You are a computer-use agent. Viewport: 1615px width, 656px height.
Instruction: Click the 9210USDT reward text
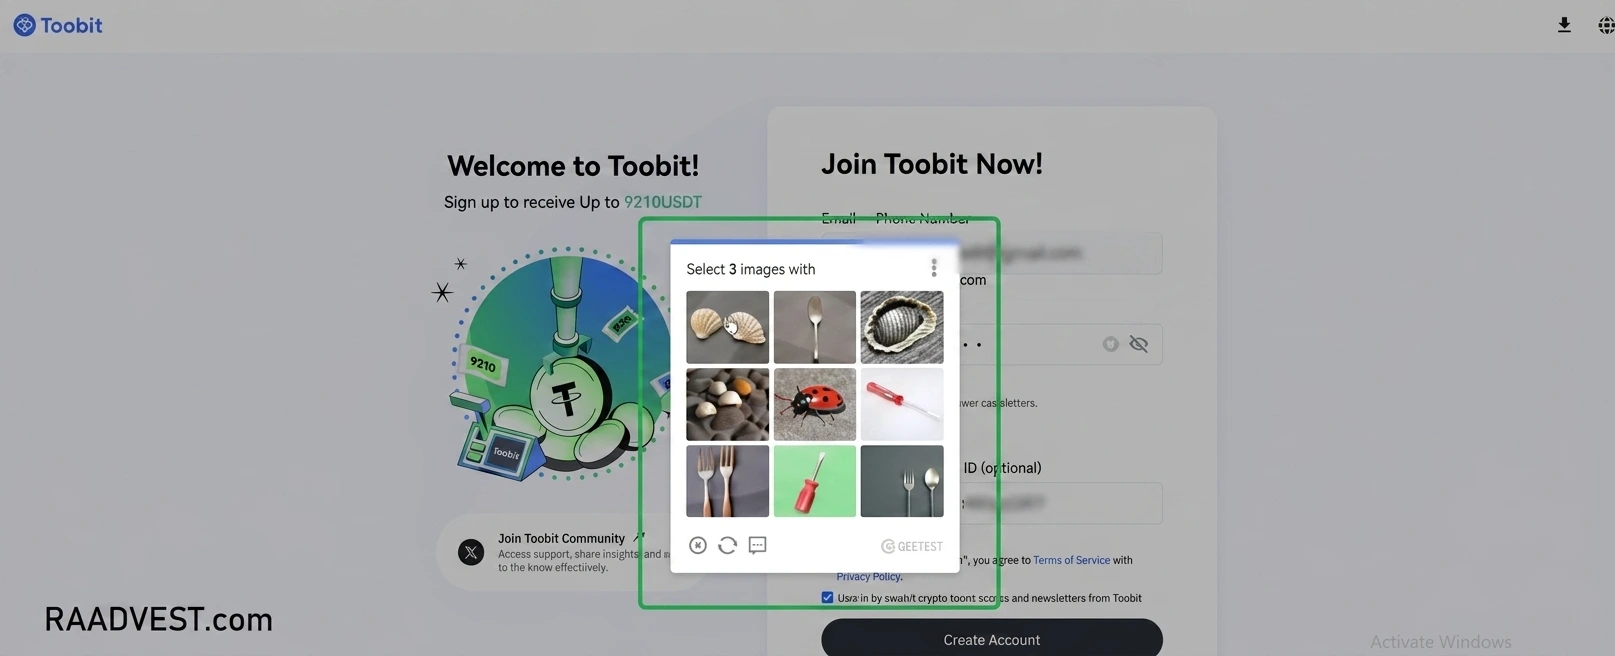pos(663,202)
